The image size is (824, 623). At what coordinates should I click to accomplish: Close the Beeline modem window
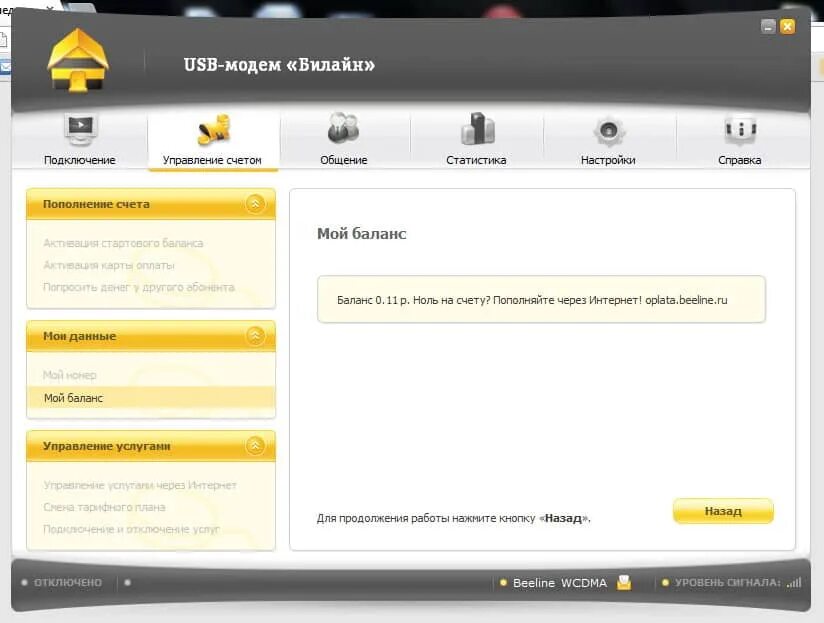tap(788, 26)
